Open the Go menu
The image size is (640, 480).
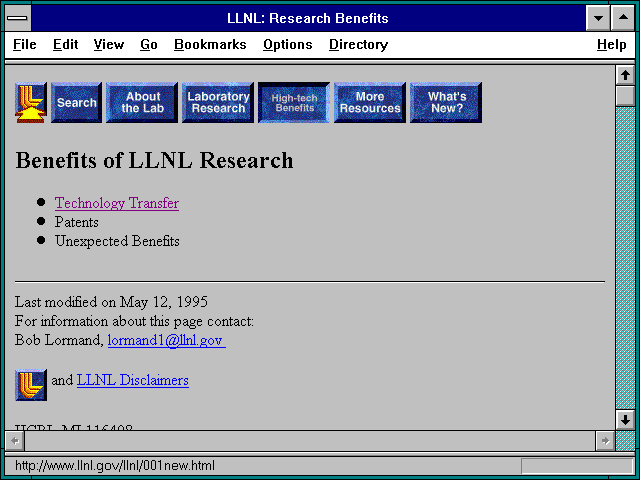(149, 44)
